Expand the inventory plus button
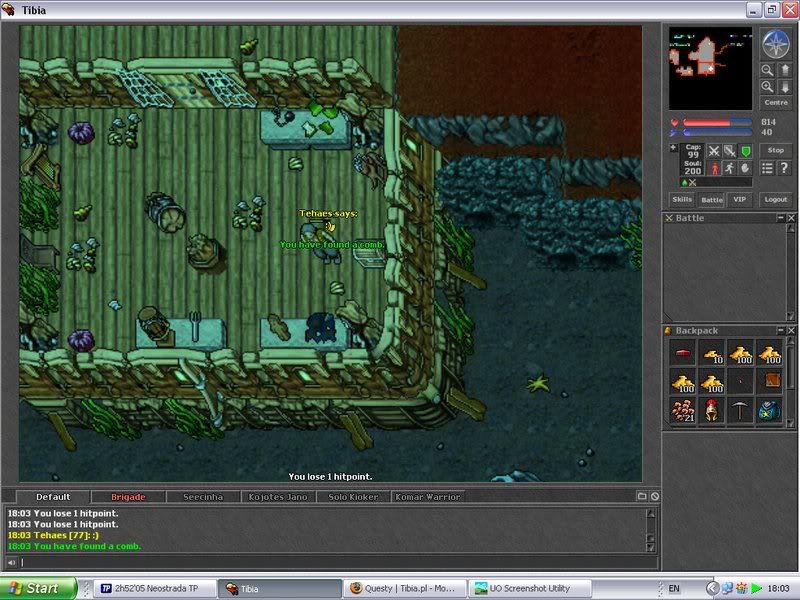Screen dimensions: 800x600 click(x=673, y=148)
